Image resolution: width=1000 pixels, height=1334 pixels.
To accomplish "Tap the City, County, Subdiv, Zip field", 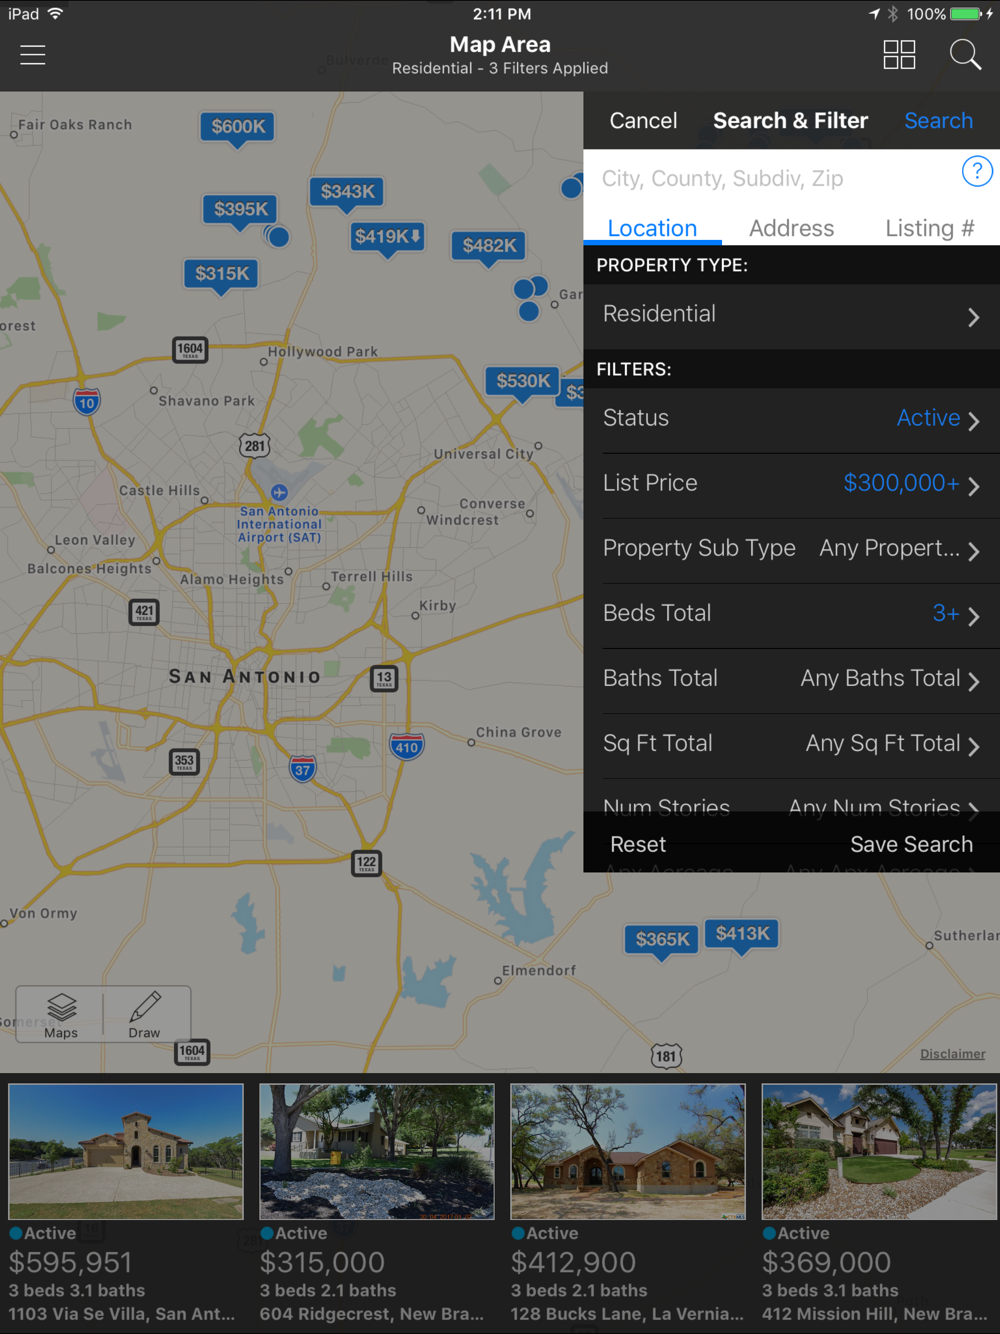I will pos(772,179).
